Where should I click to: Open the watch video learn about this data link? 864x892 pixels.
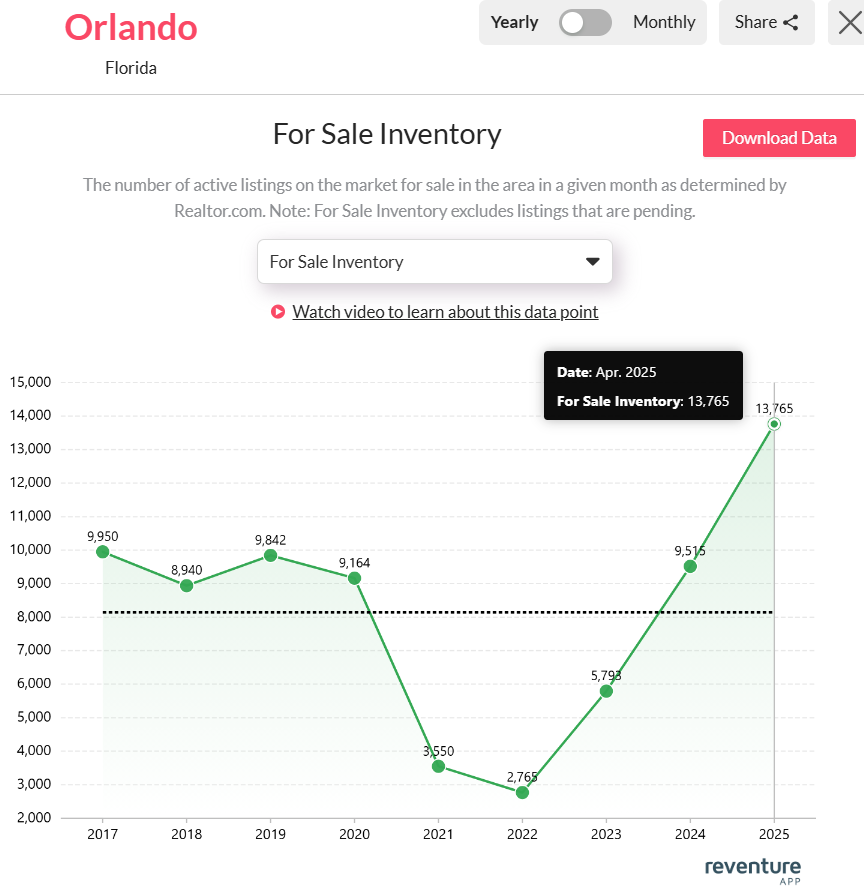[445, 311]
